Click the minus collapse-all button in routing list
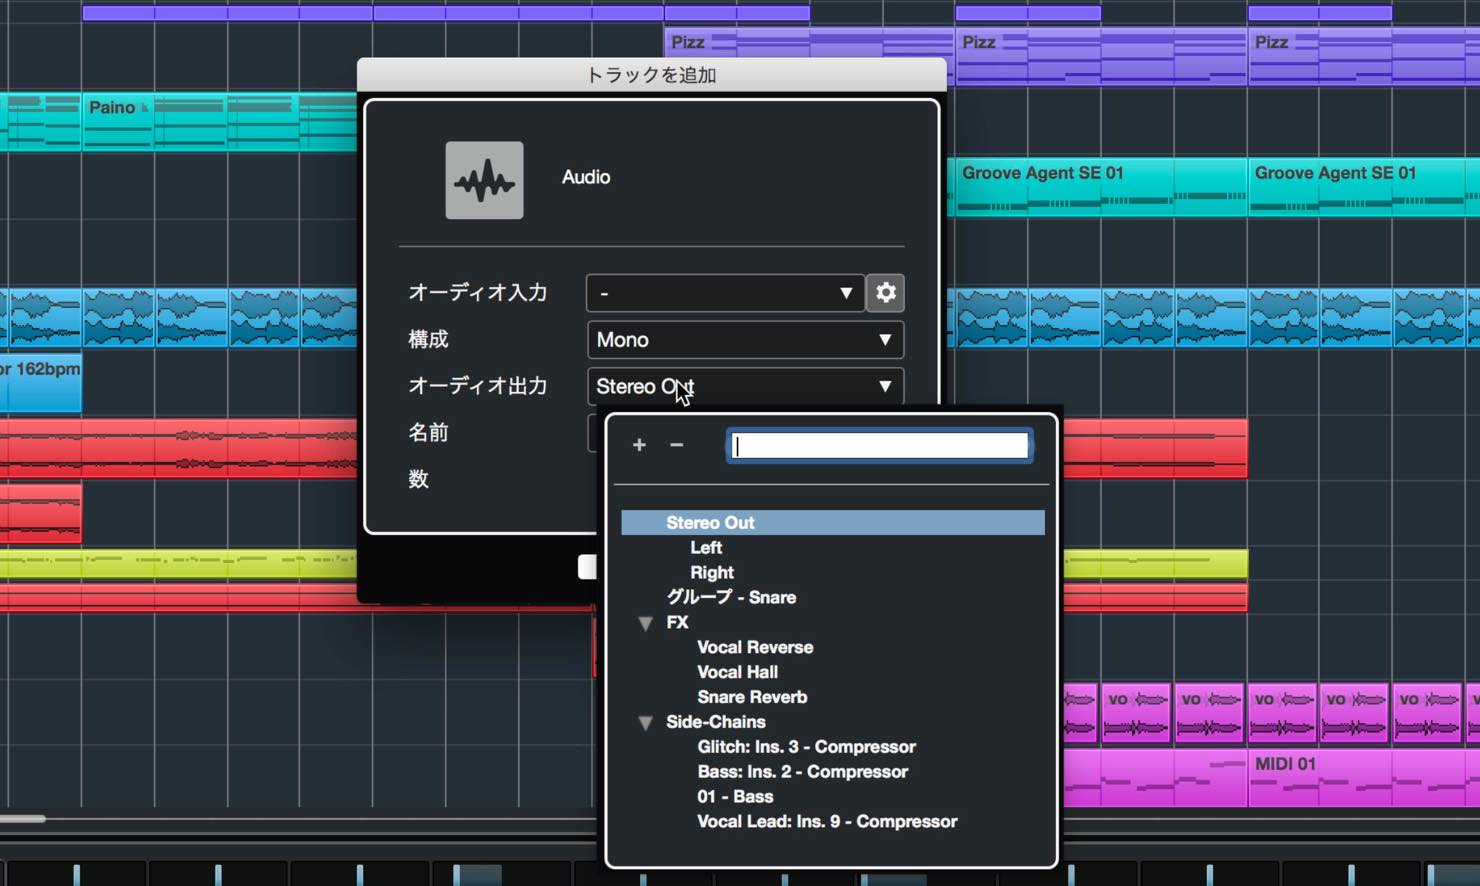 point(676,445)
